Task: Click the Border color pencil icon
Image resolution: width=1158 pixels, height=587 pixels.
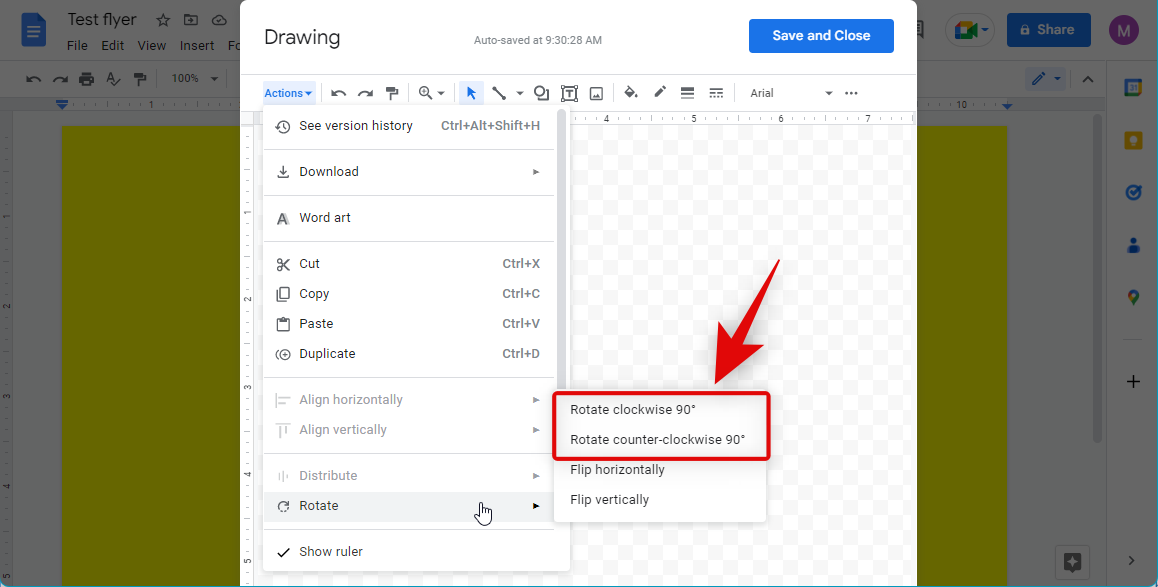Action: pos(660,93)
